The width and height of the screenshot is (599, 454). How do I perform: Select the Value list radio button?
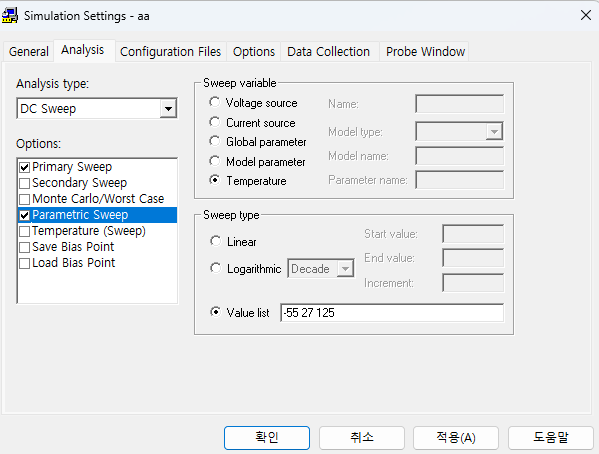(x=215, y=312)
